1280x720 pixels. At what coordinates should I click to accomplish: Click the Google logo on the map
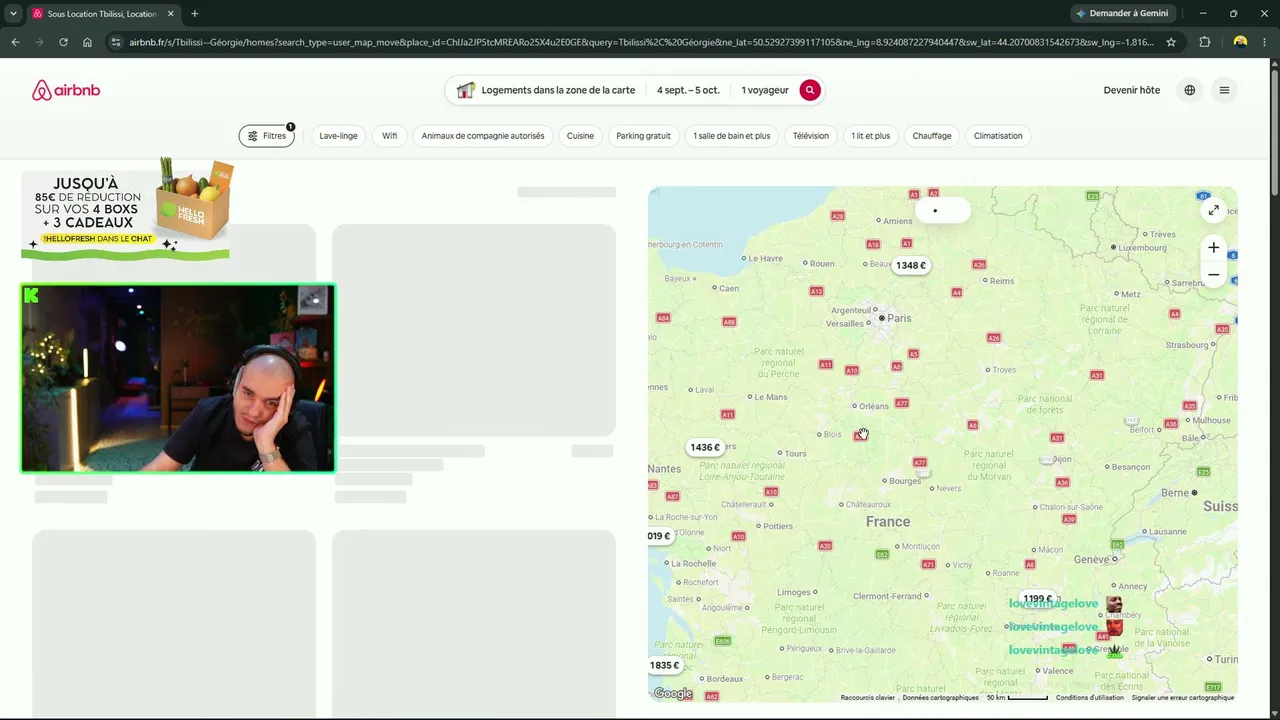(x=674, y=694)
